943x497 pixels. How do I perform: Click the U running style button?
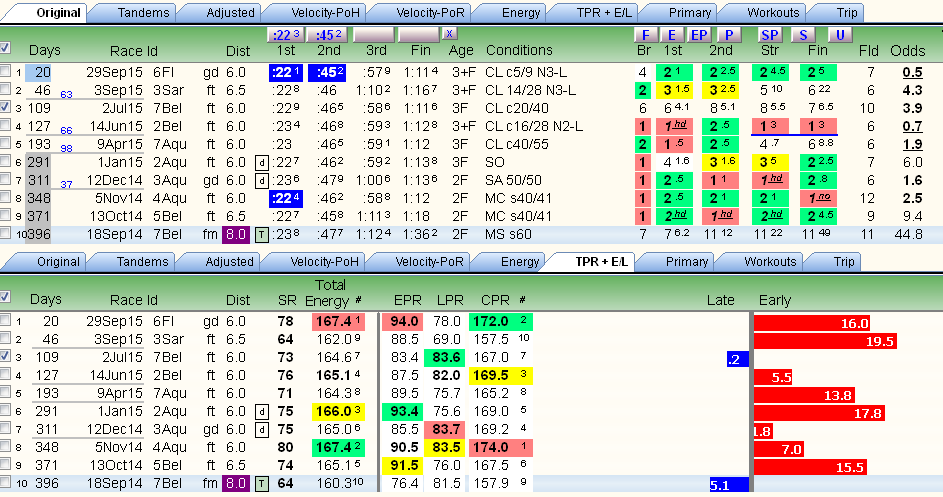(840, 35)
